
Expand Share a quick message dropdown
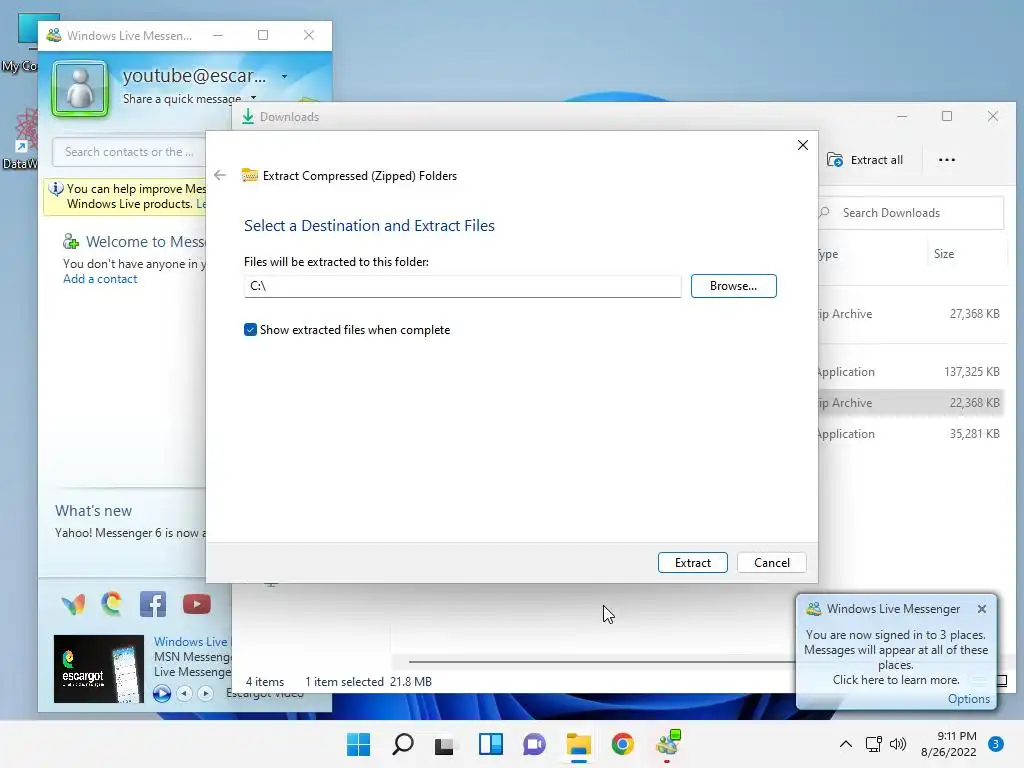click(x=253, y=98)
